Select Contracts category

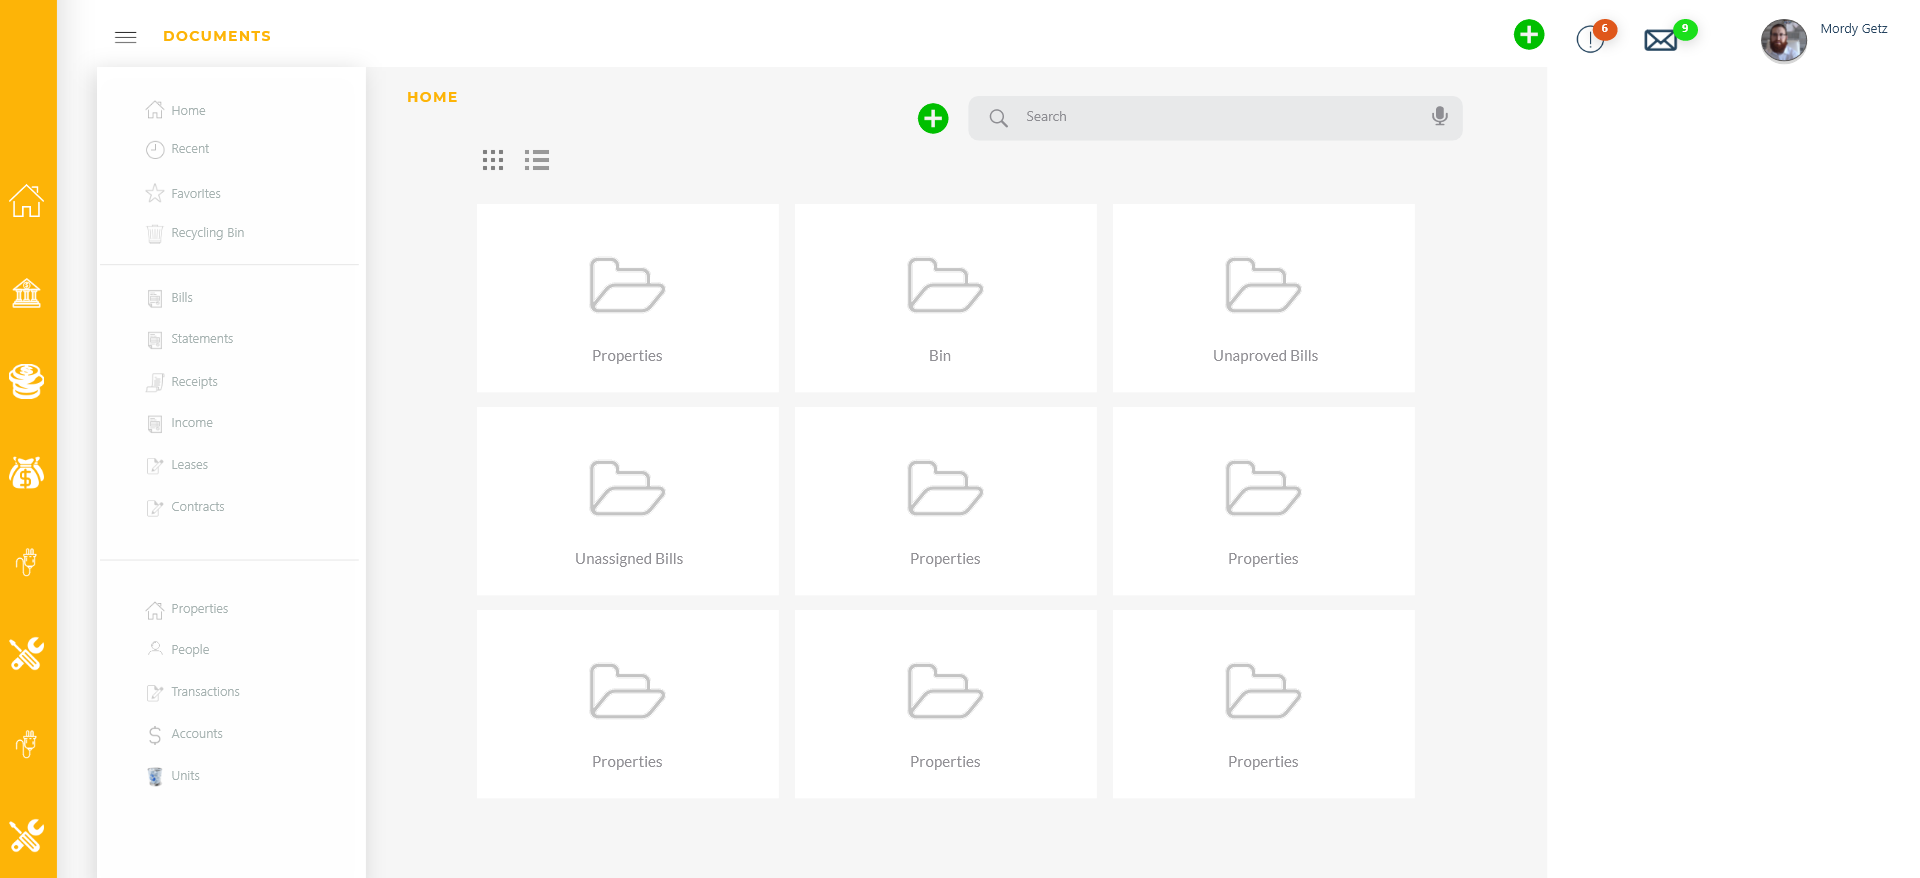(x=186, y=507)
